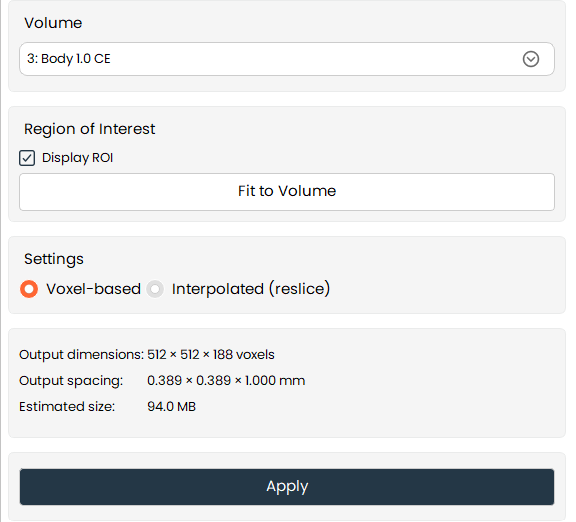Click the output spacing value 0.389 × 0.389 × 1.000 mm
This screenshot has height=522, width=576.
coord(226,381)
